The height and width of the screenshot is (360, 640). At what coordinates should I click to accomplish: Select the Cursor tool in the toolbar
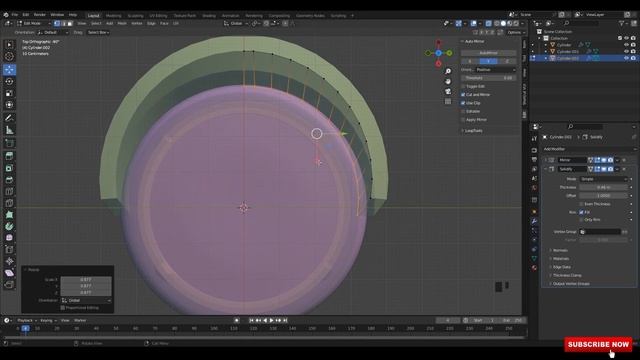point(9,56)
